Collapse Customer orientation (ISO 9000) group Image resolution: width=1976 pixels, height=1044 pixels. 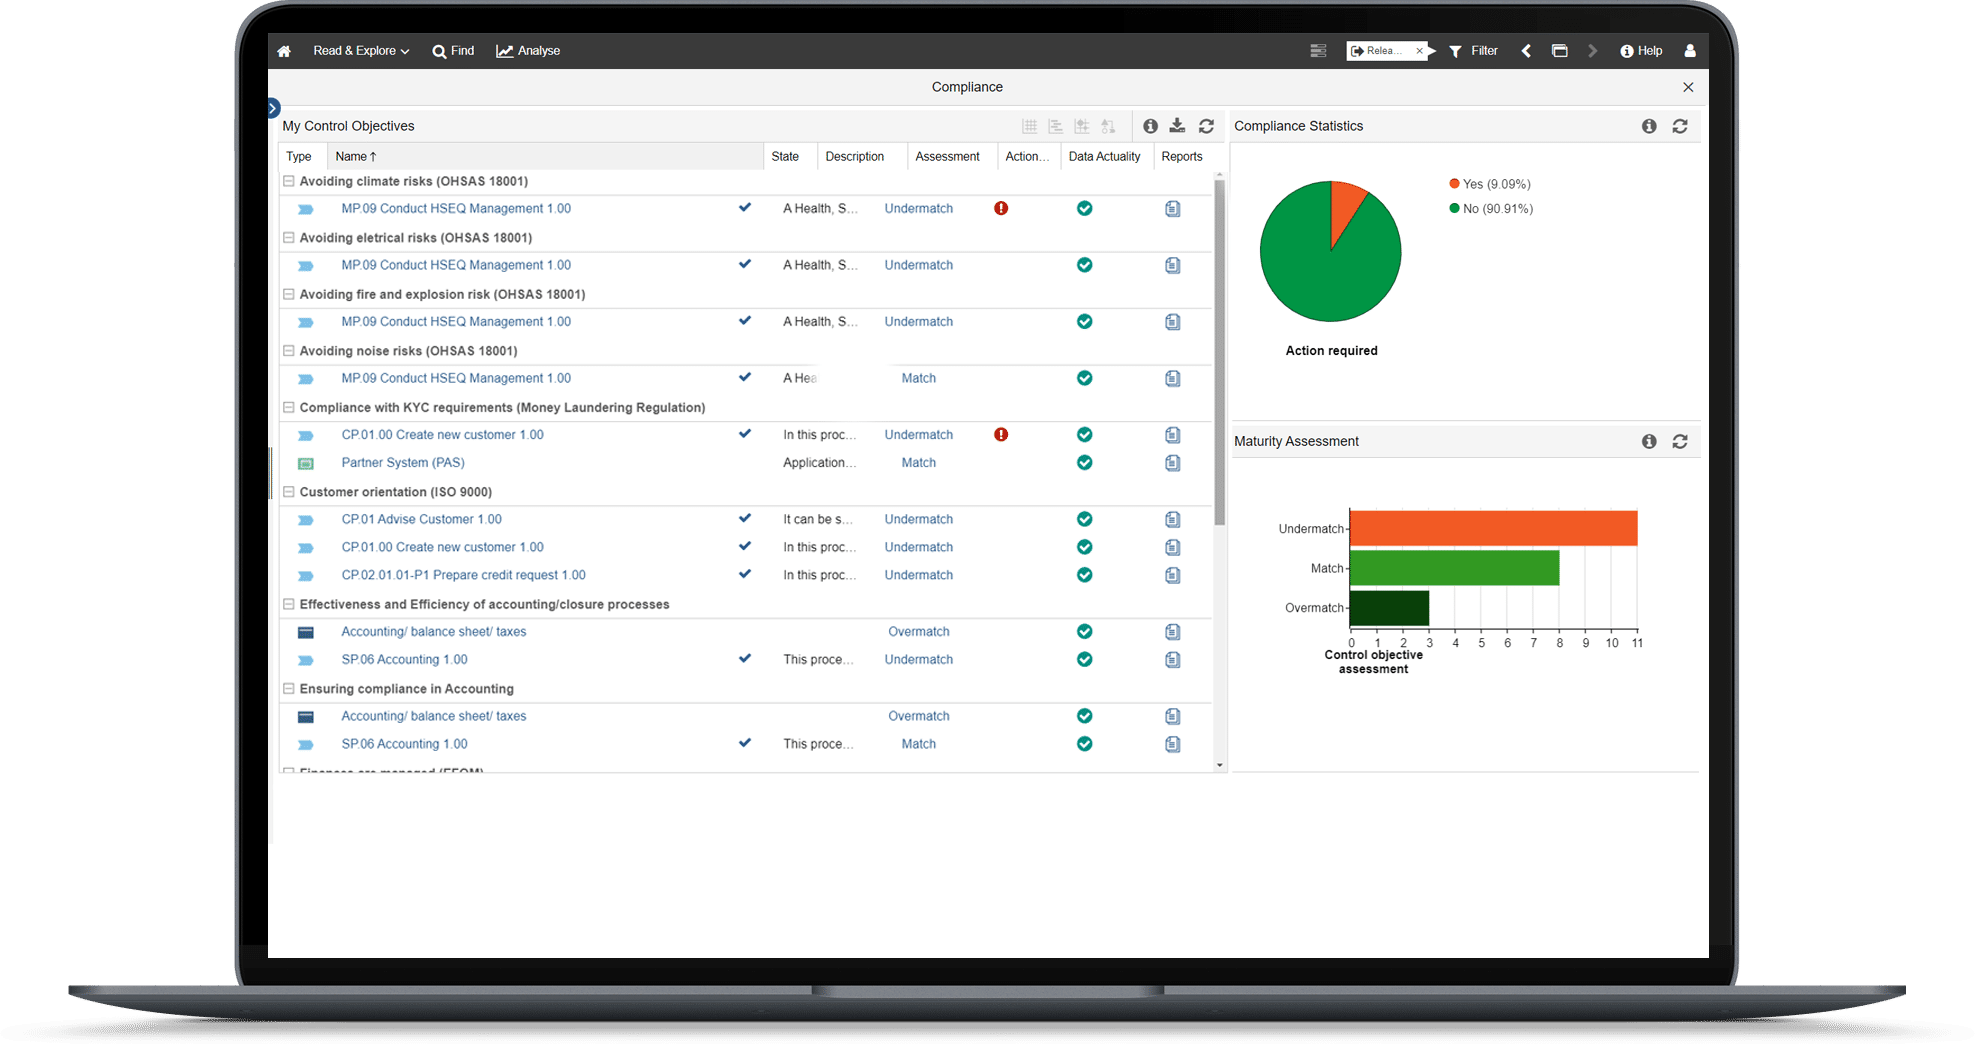(289, 492)
